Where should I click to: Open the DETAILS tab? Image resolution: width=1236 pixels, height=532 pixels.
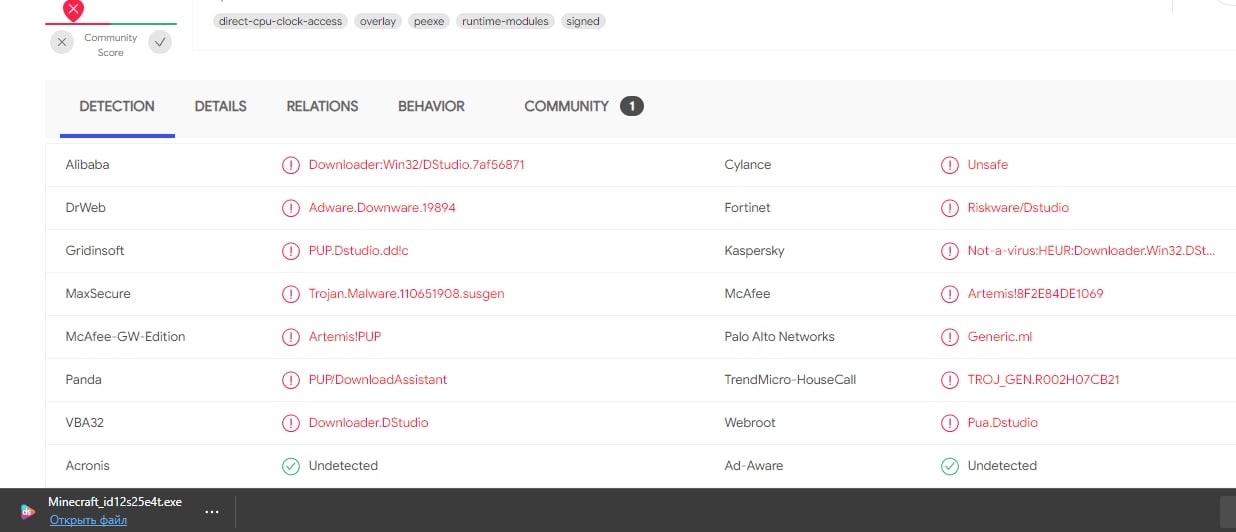click(x=220, y=106)
